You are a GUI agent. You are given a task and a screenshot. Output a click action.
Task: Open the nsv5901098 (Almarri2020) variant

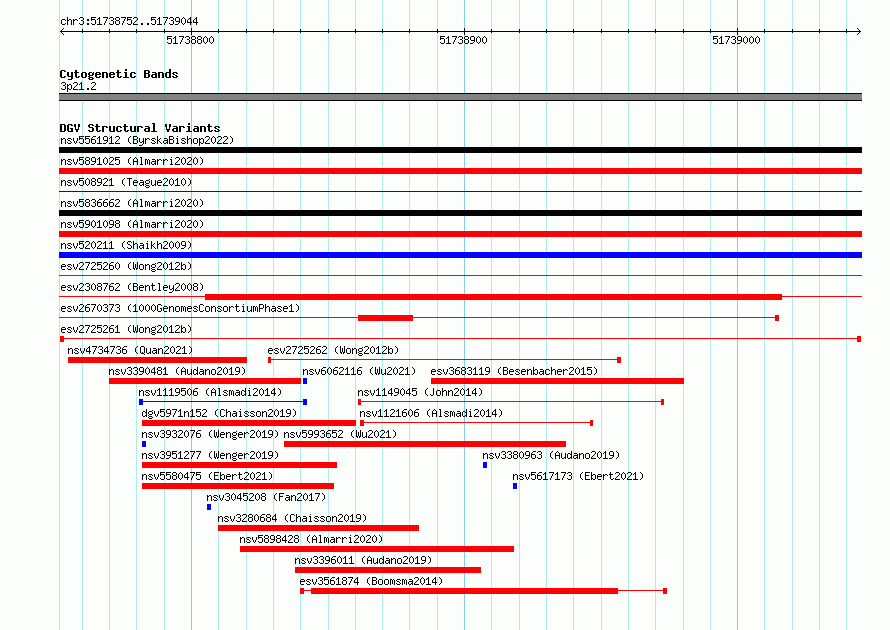pyautogui.click(x=132, y=224)
